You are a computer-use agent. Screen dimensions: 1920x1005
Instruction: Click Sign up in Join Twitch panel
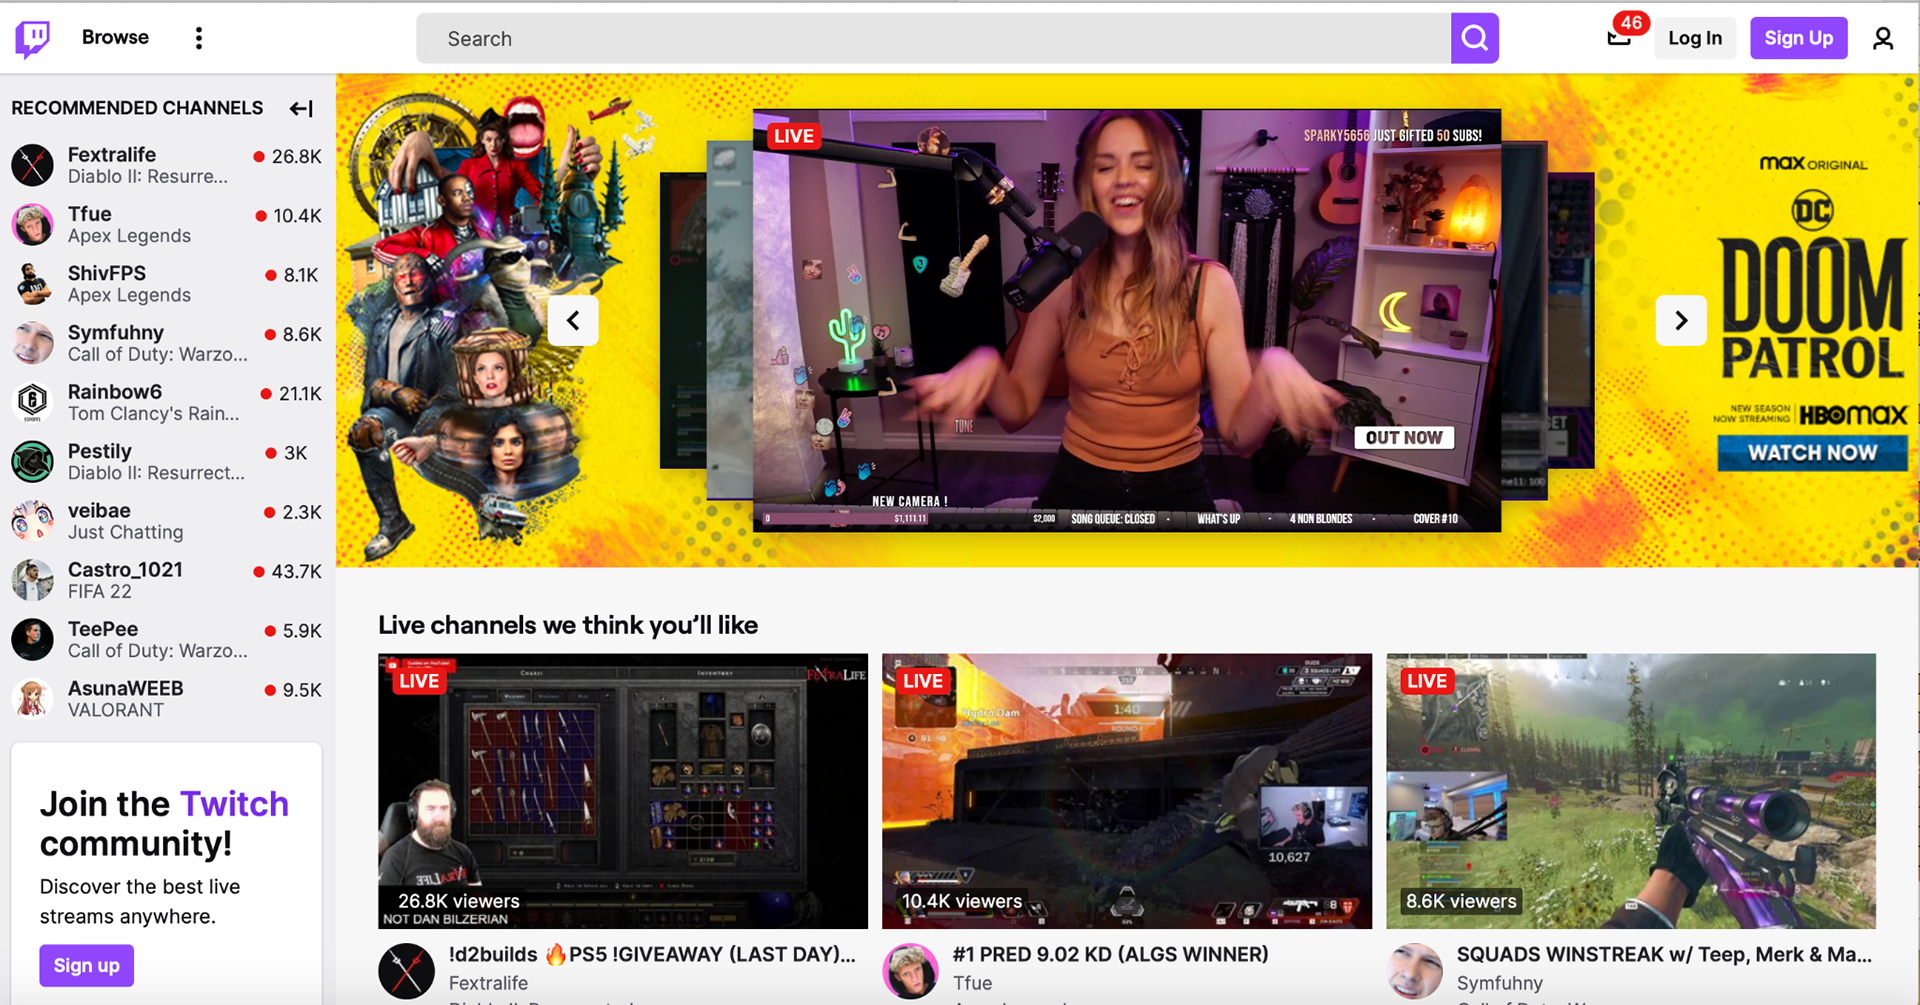pos(86,965)
